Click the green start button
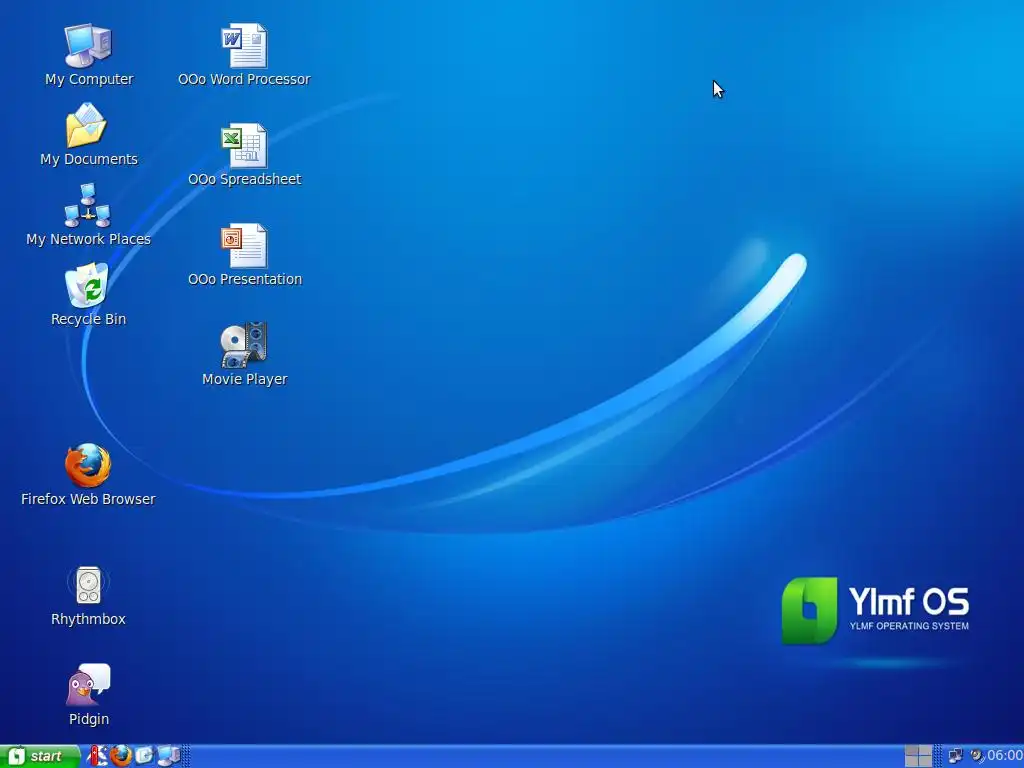The image size is (1024, 768). click(x=40, y=756)
